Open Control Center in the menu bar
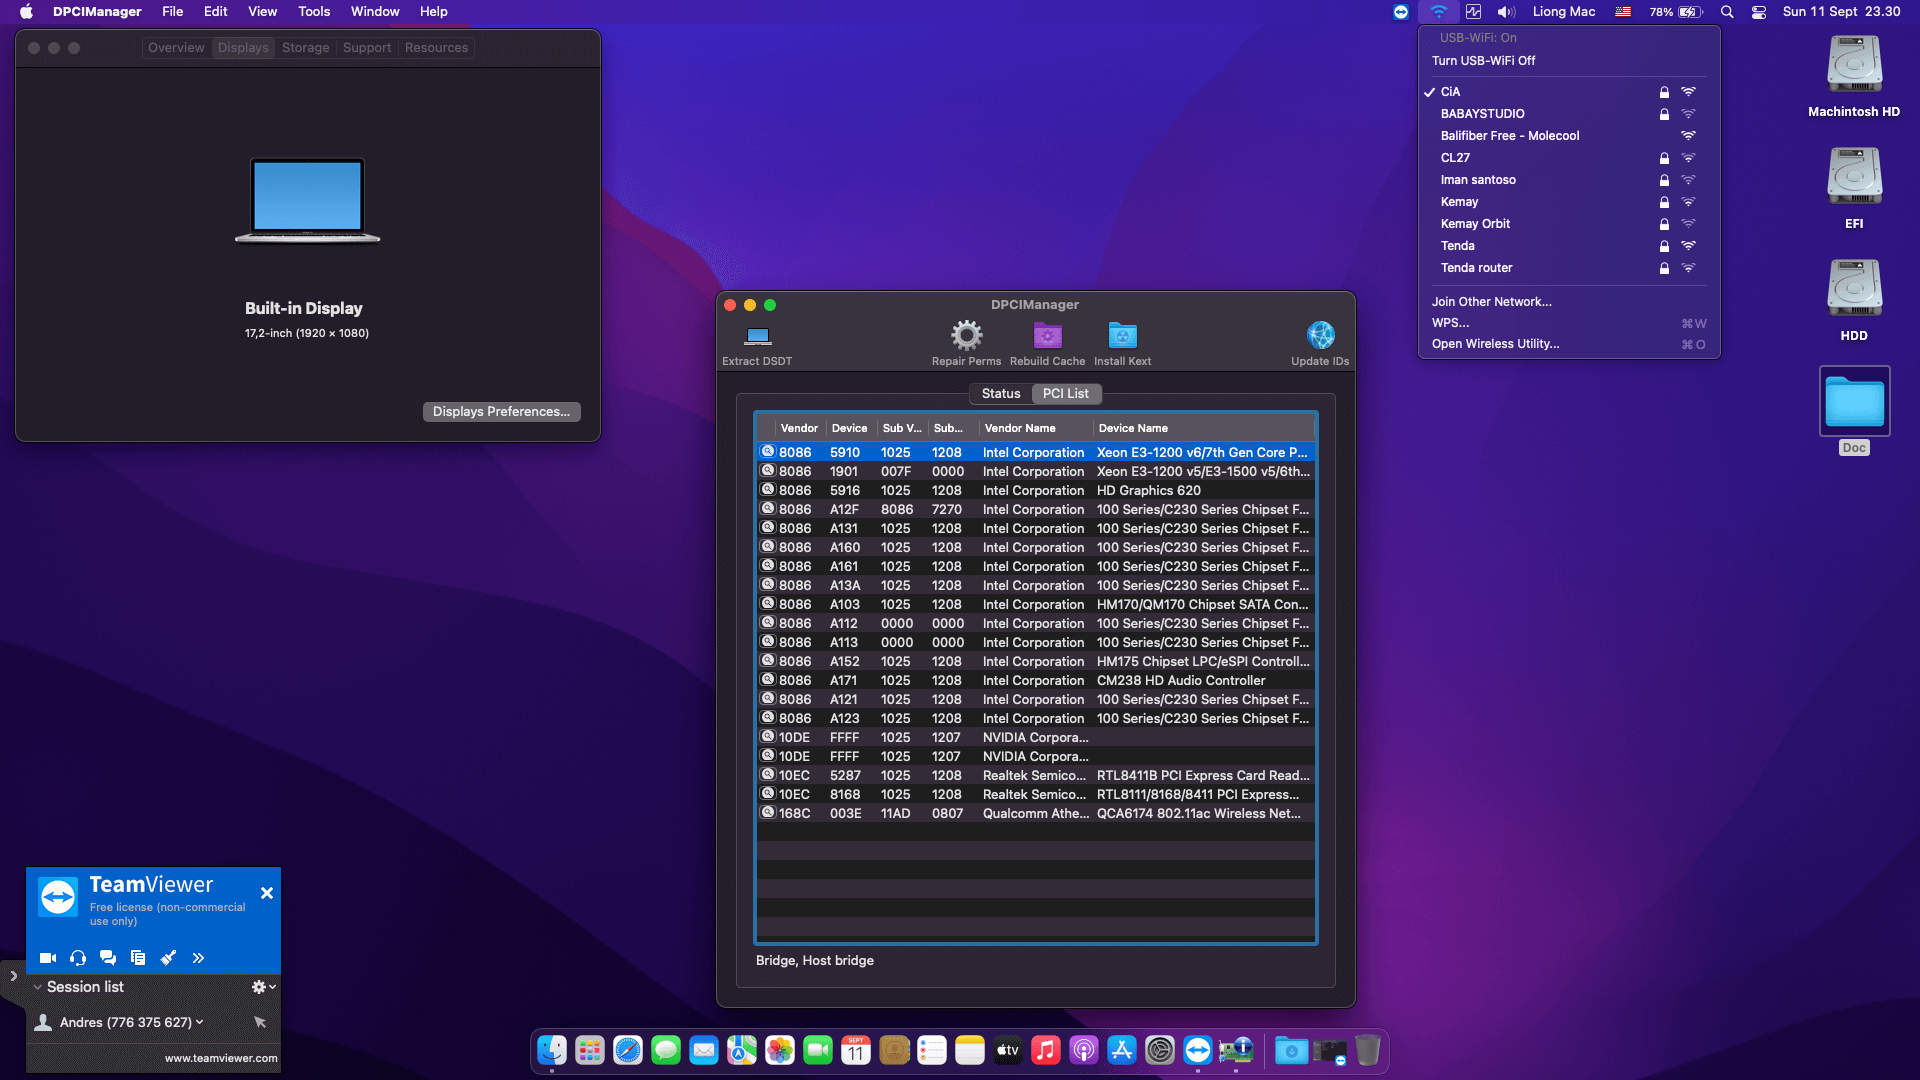Screen dimensions: 1920x1080 tap(1759, 12)
